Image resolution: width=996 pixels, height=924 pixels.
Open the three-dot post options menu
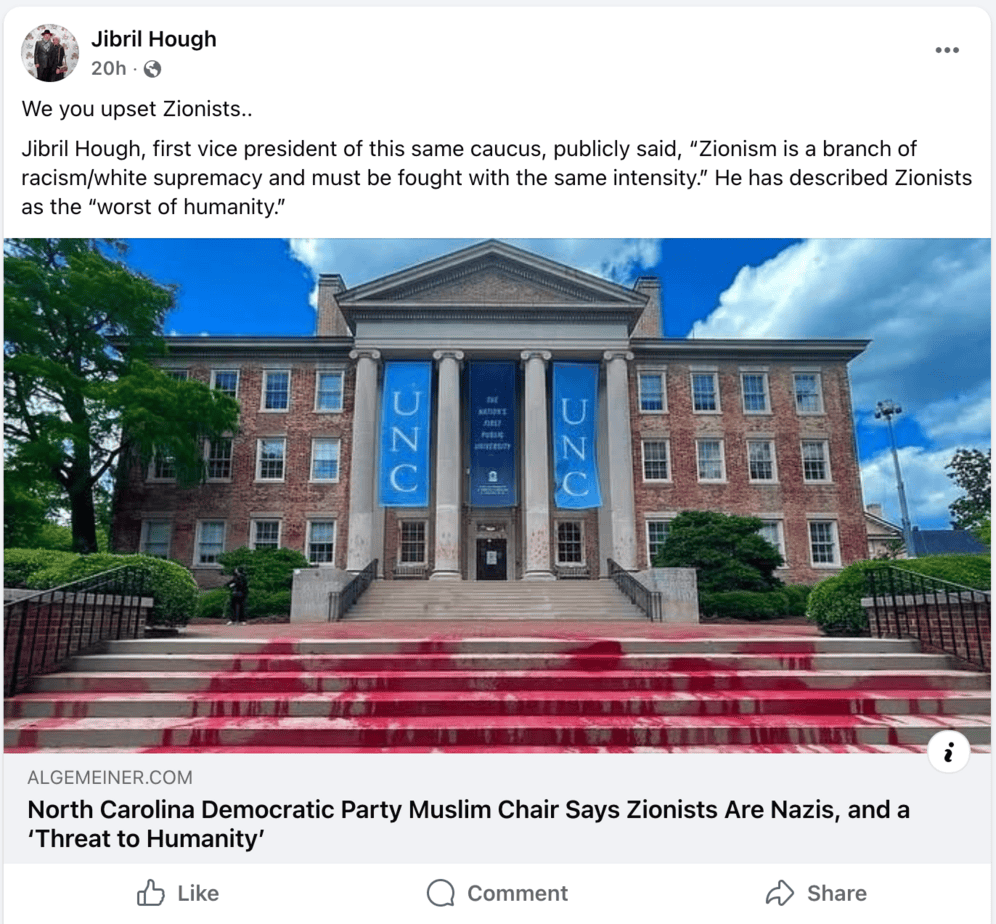pyautogui.click(x=946, y=50)
